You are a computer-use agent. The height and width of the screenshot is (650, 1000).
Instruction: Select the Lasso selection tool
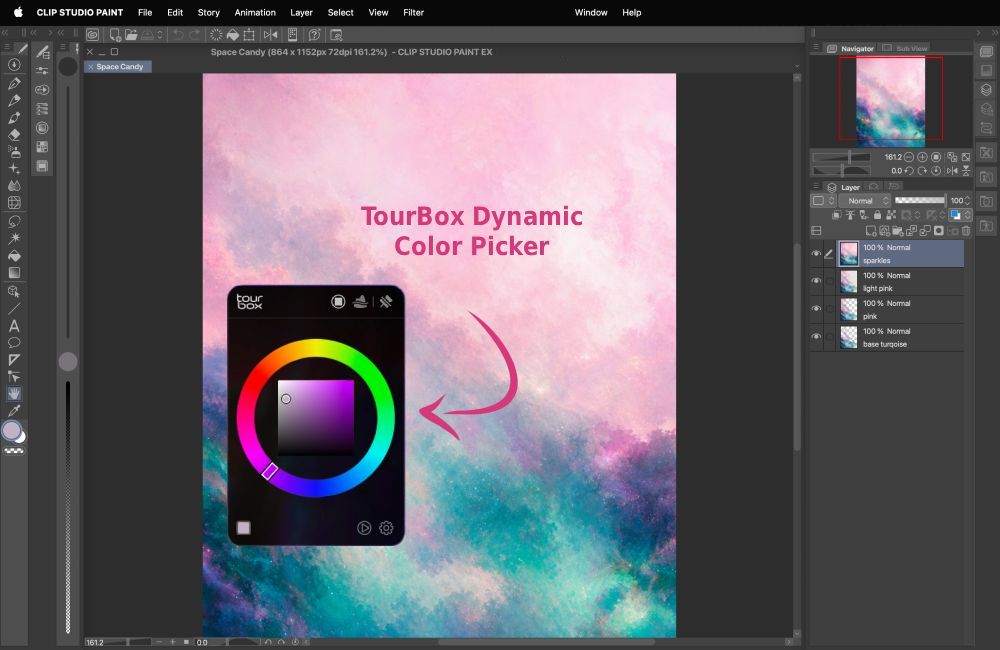click(14, 221)
